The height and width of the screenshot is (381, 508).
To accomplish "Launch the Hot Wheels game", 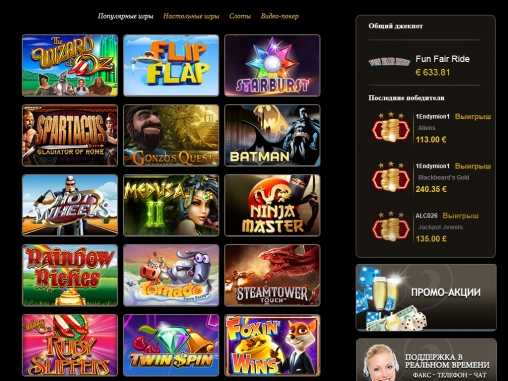I will pyautogui.click(x=70, y=205).
